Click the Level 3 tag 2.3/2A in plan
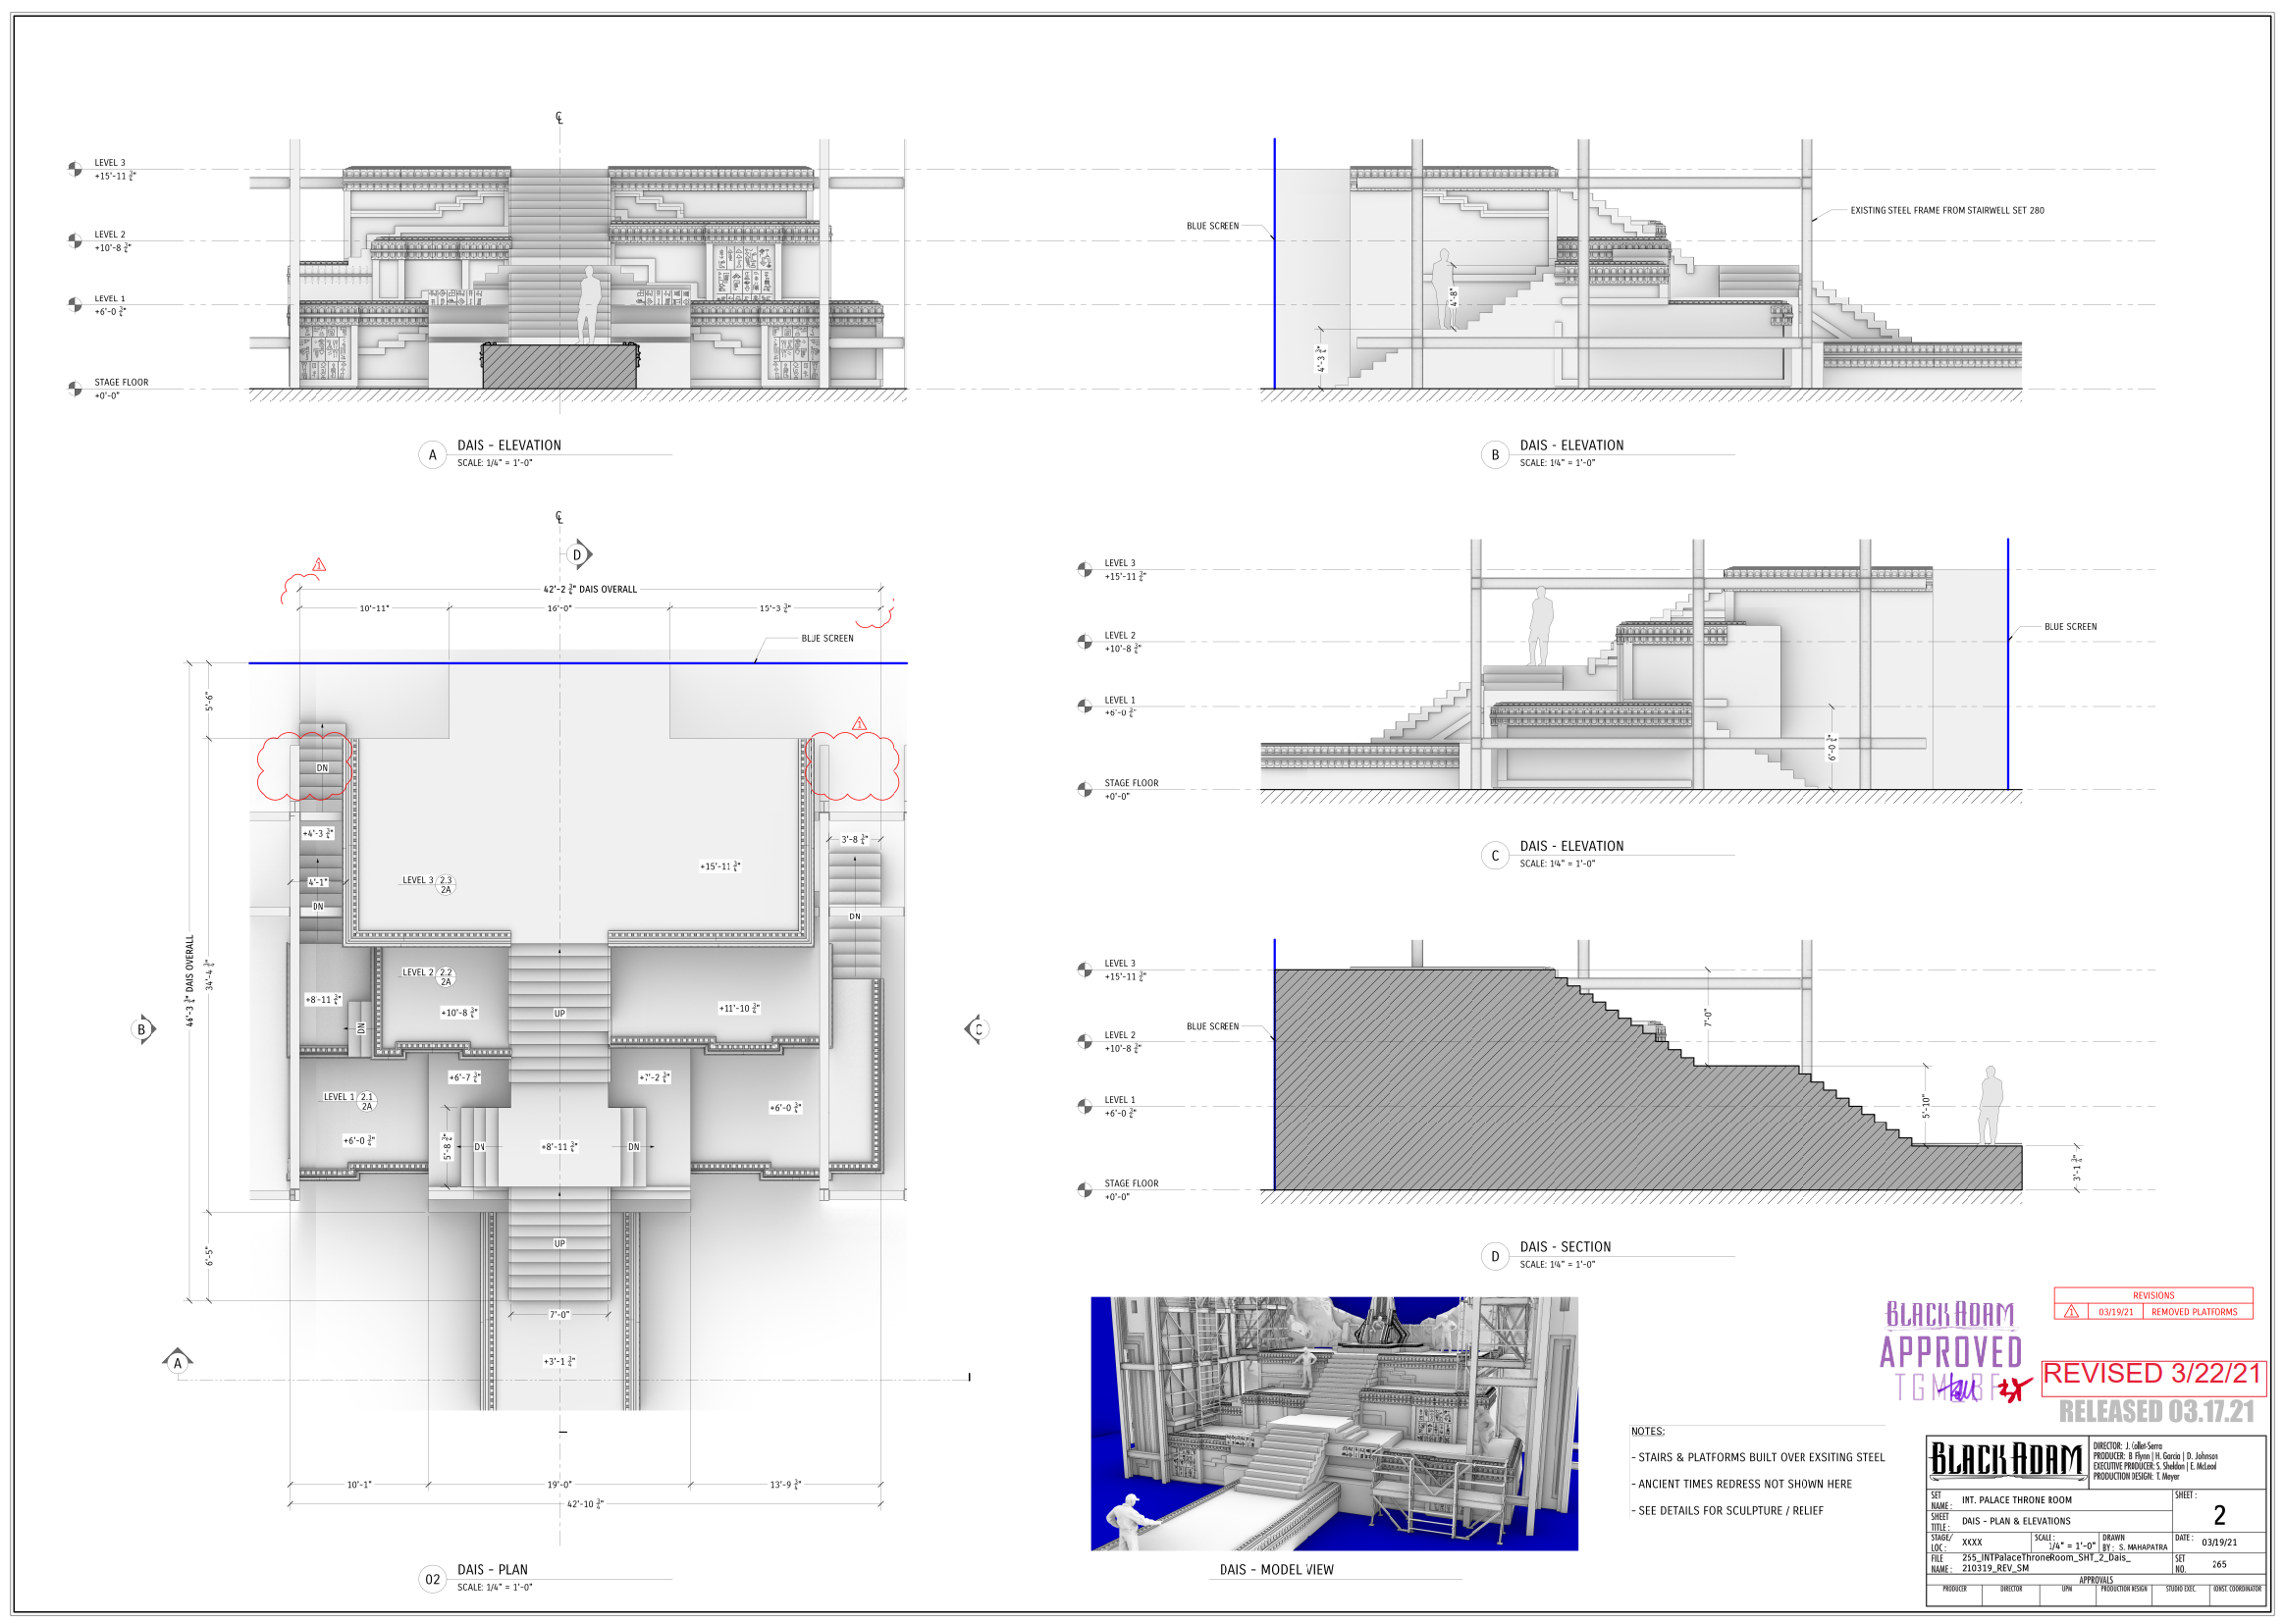The height and width of the screenshot is (1624, 2284). 446,885
